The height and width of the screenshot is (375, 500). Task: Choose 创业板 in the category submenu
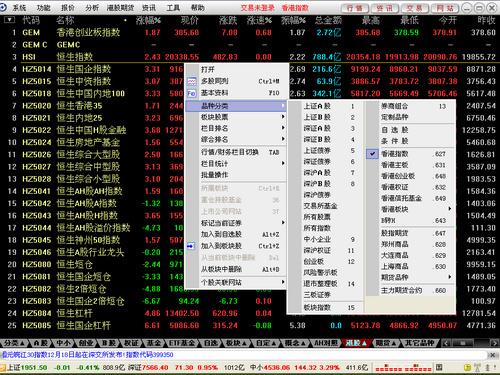[x=325, y=261]
